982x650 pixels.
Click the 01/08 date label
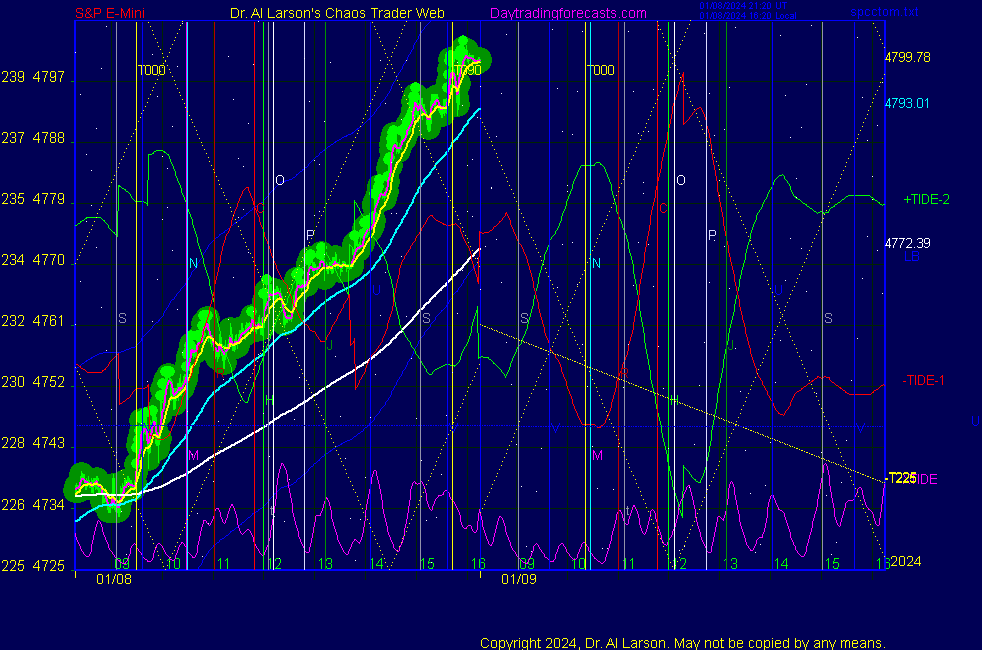pos(114,579)
